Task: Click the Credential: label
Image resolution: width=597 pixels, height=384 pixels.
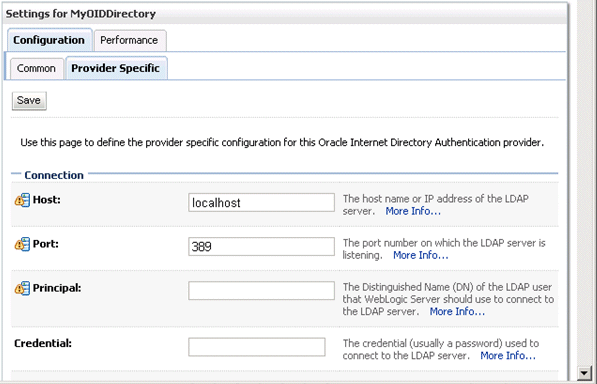Action: click(x=43, y=343)
